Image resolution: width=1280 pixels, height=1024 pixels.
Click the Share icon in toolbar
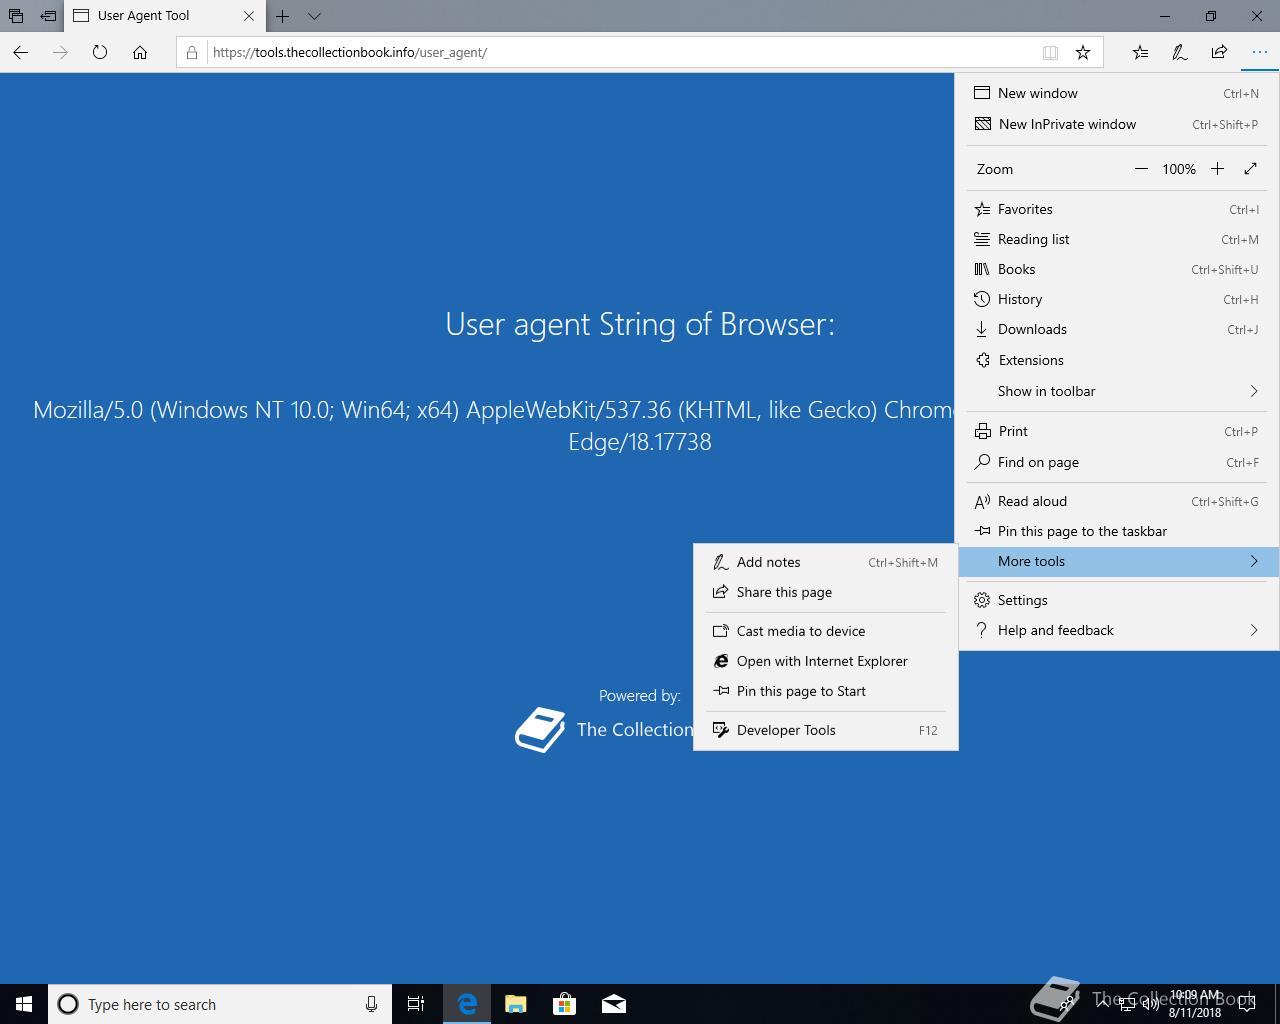point(1219,52)
